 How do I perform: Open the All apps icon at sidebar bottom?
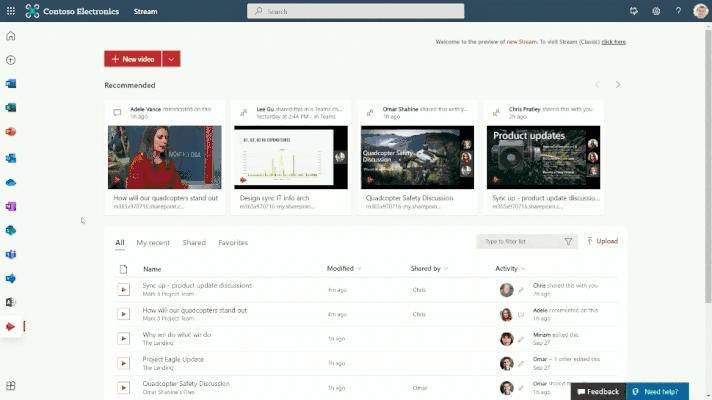(10, 386)
